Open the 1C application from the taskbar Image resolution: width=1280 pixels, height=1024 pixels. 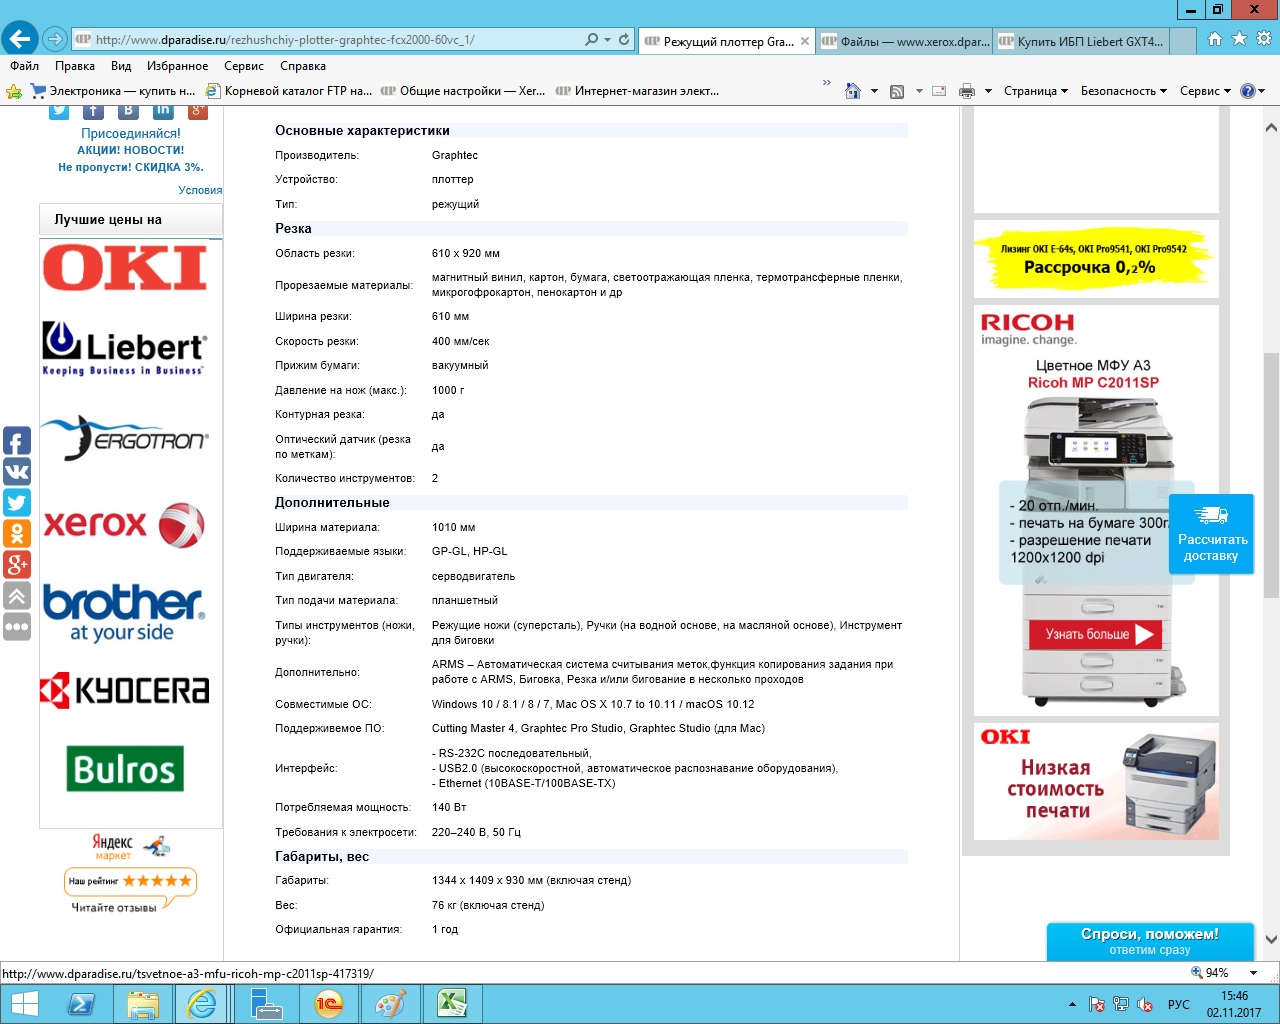point(328,1003)
